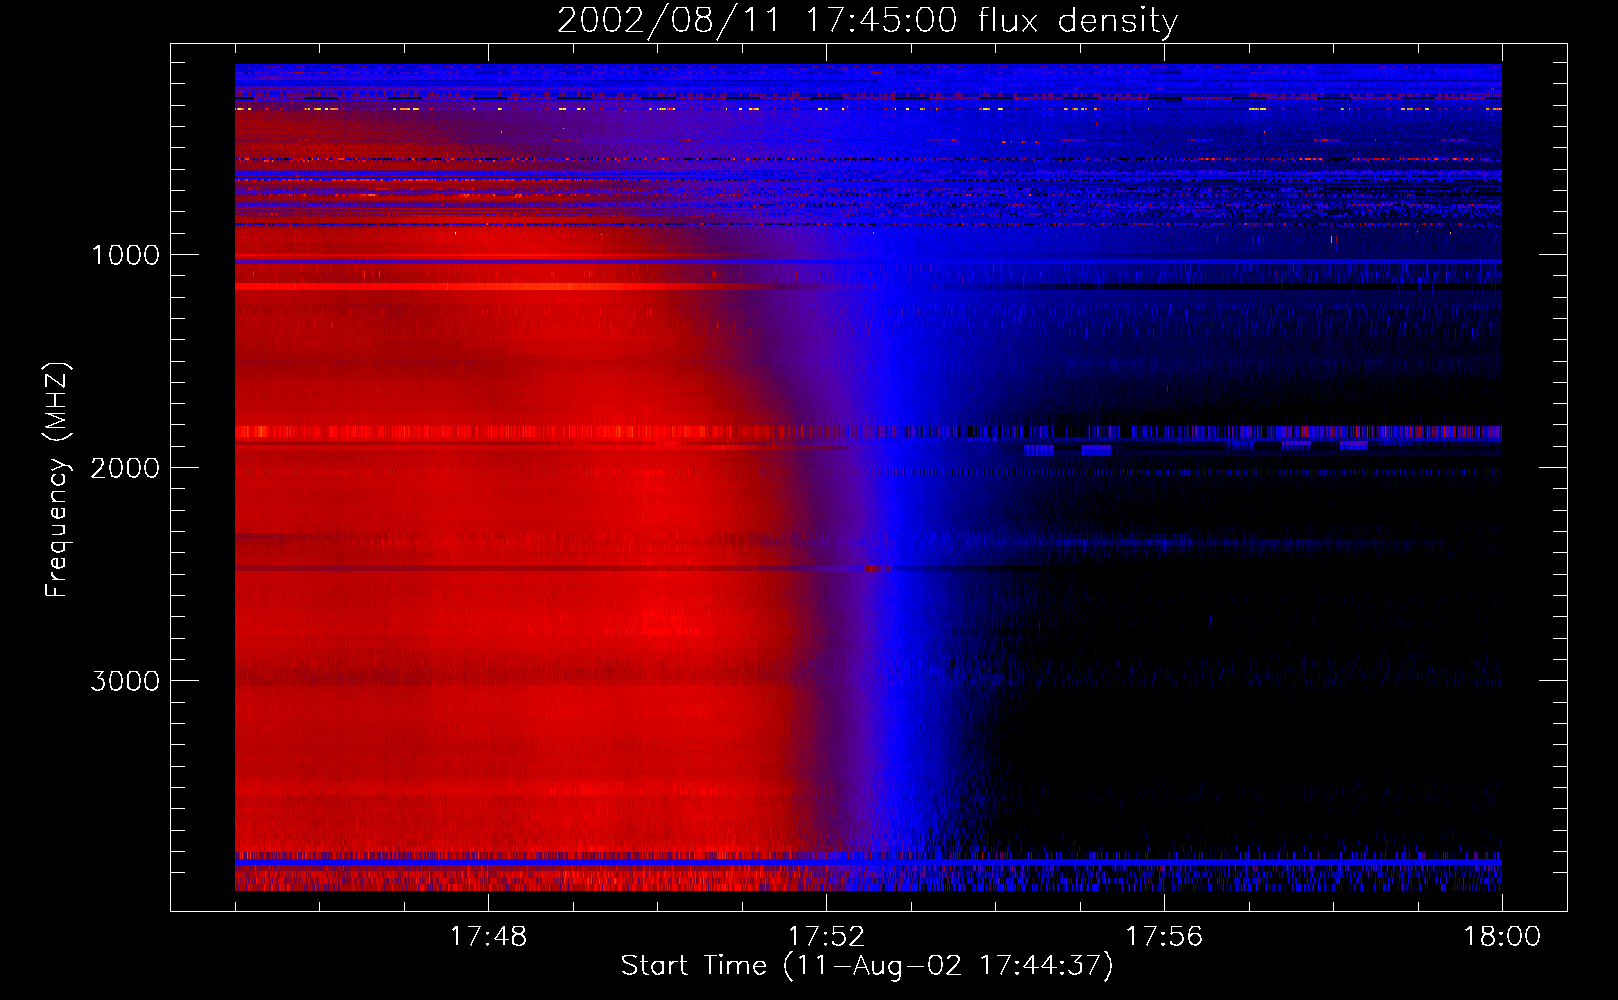The image size is (1618, 1000).
Task: Click the 17:48 time tick label
Action: pos(488,937)
